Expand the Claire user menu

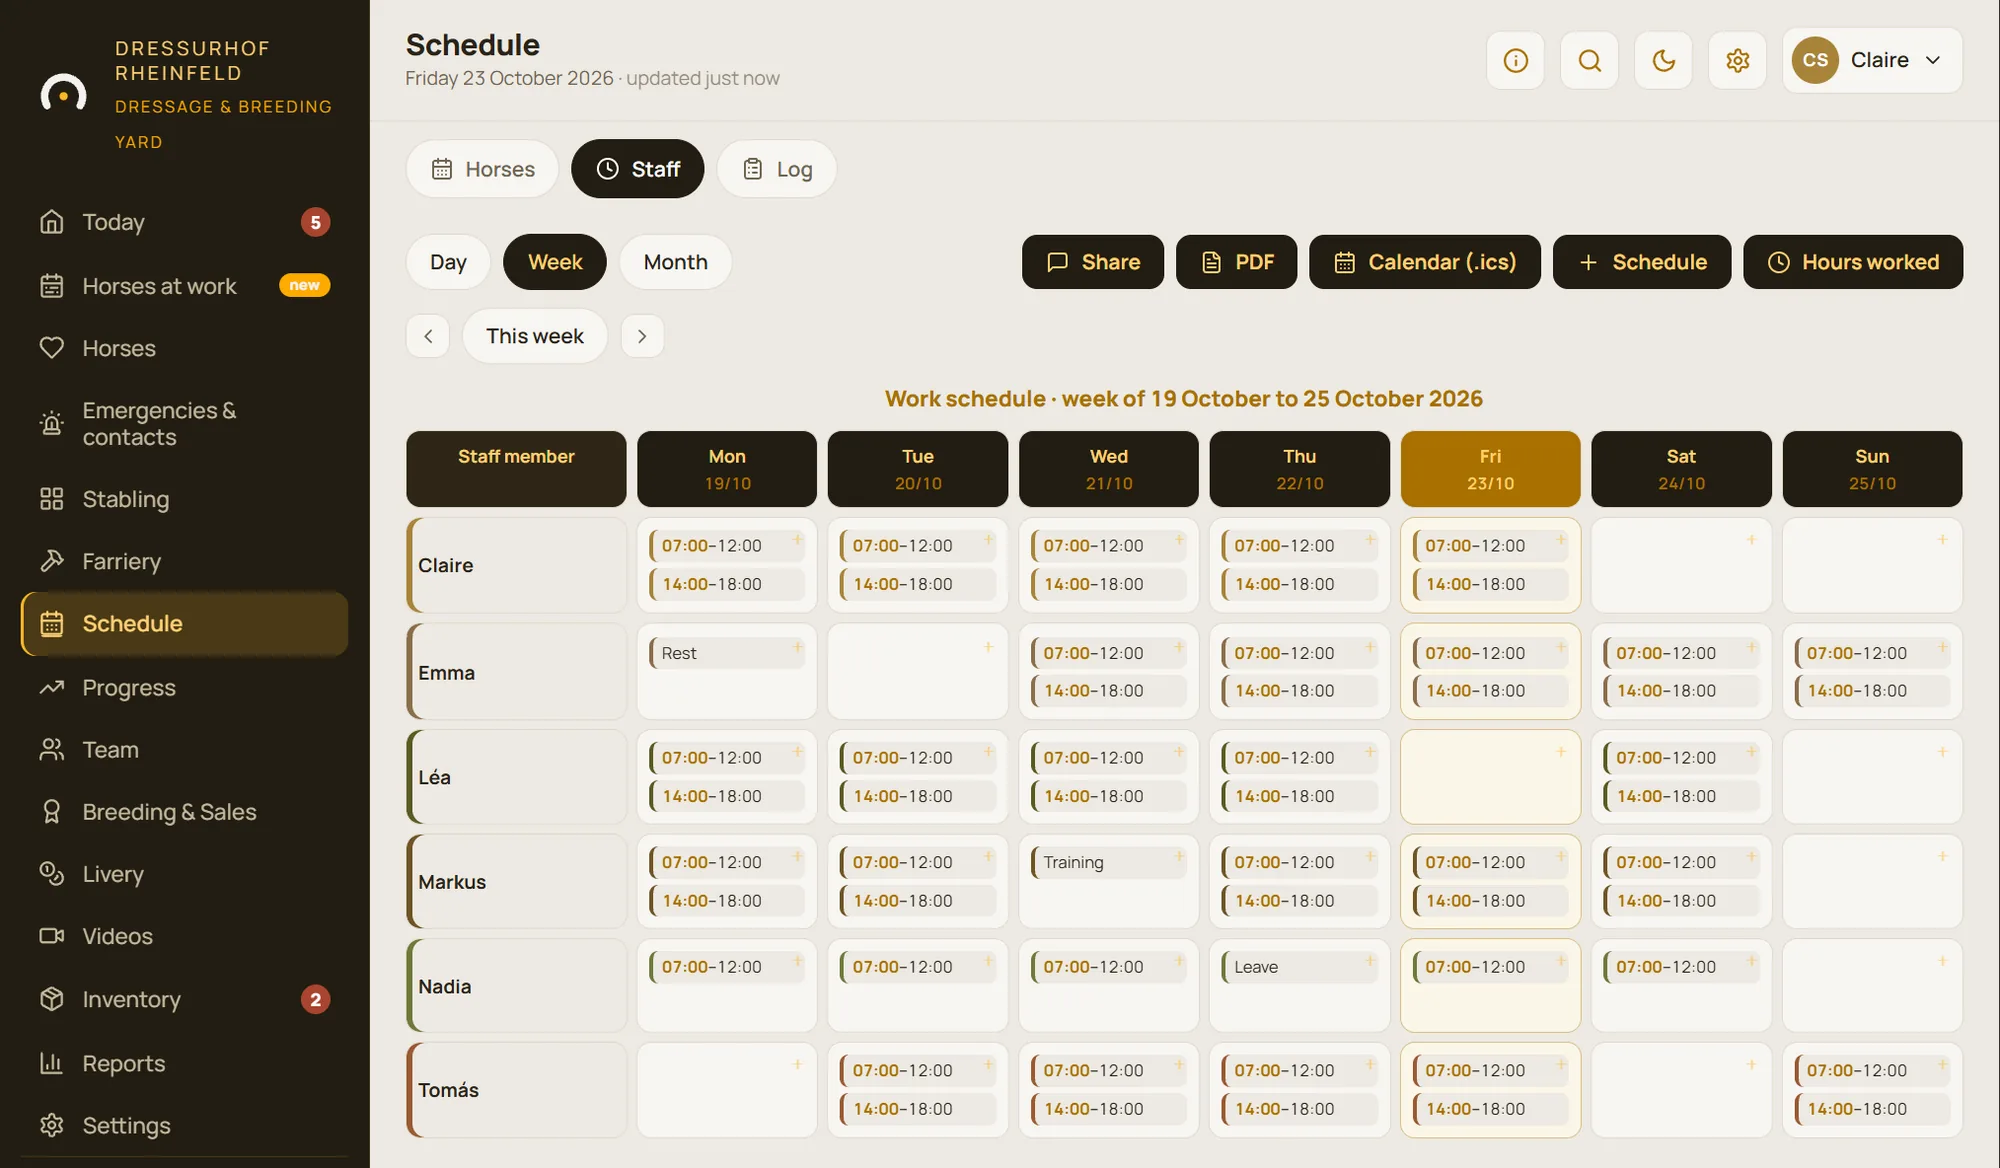point(1872,61)
